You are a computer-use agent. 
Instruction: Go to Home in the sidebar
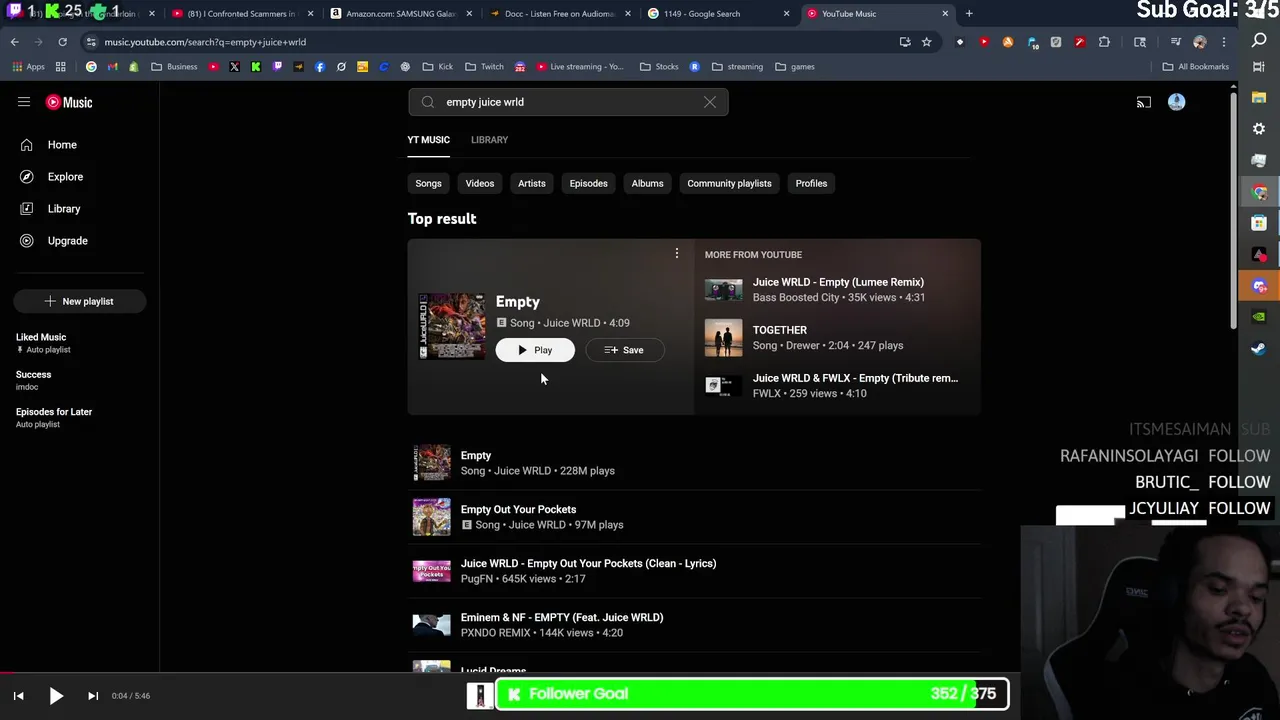pos(62,145)
